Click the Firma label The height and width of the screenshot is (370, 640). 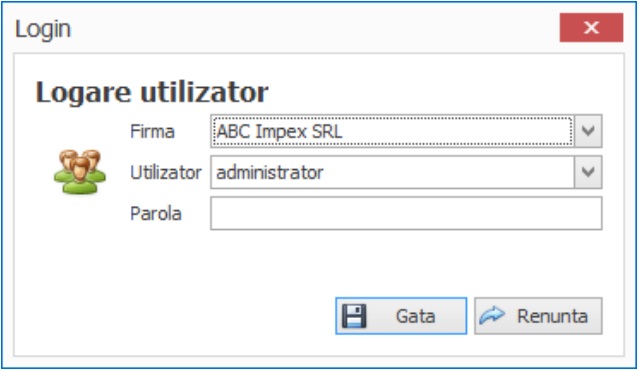pyautogui.click(x=152, y=131)
